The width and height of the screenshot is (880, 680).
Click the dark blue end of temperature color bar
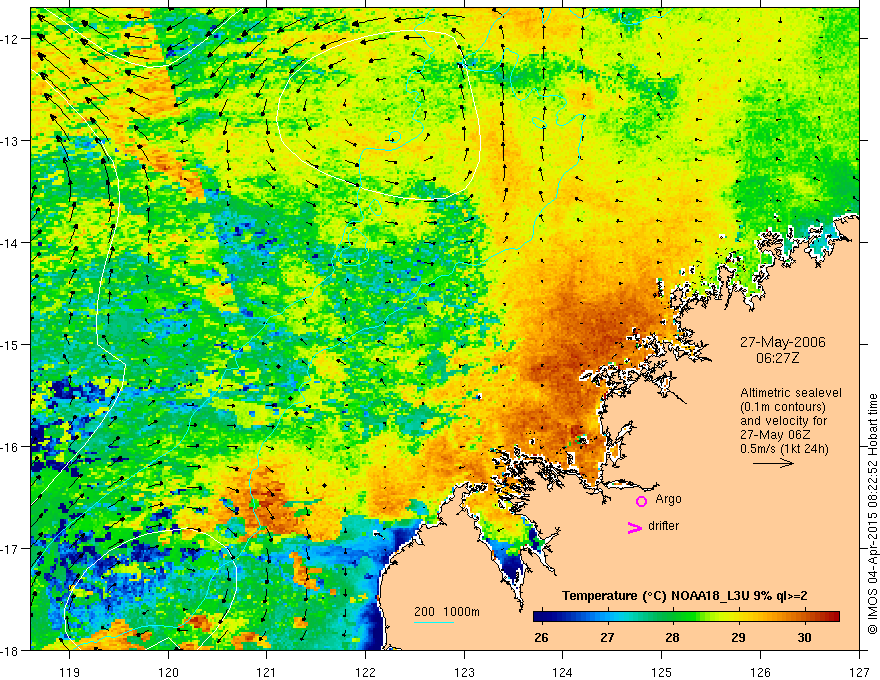[x=540, y=616]
